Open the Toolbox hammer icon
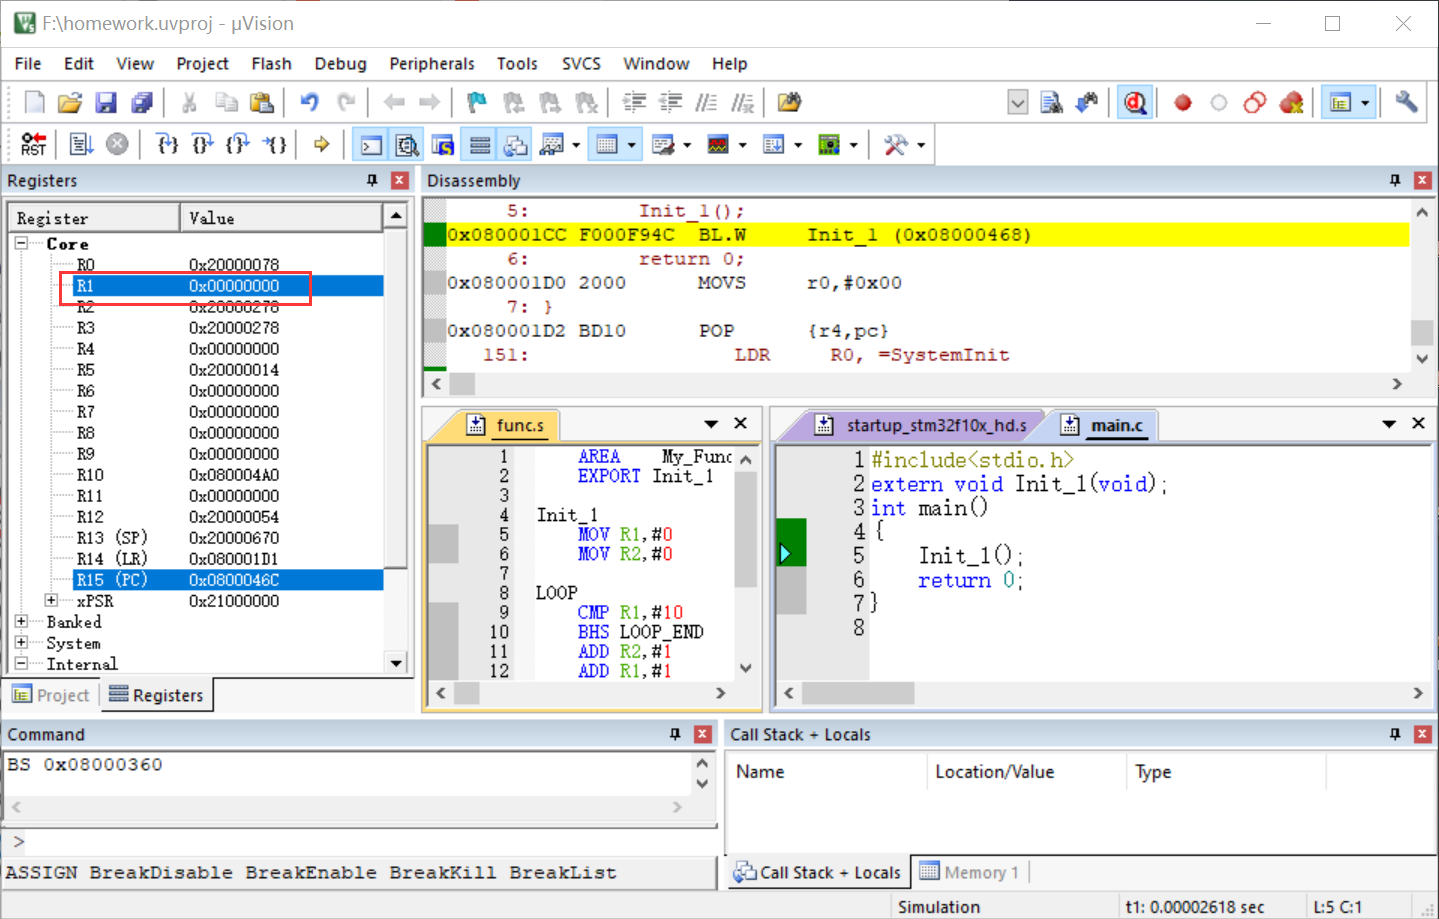The image size is (1439, 919). (x=895, y=145)
